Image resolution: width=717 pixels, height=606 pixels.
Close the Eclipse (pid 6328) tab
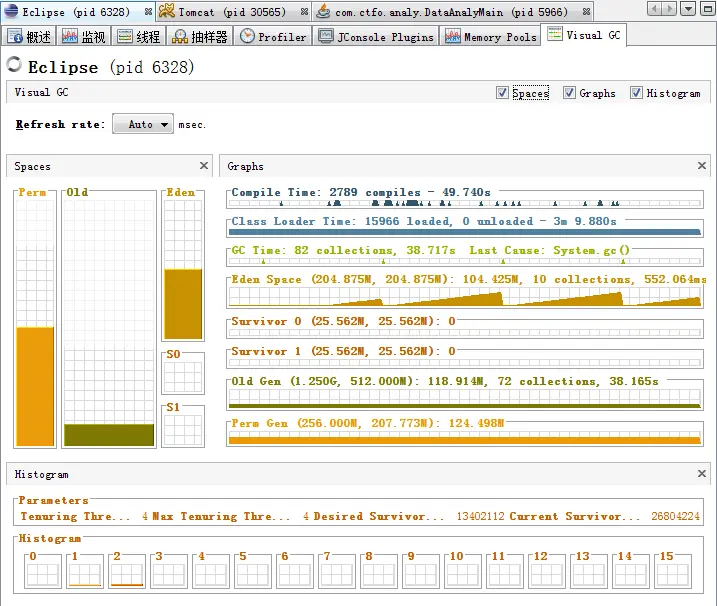point(148,12)
